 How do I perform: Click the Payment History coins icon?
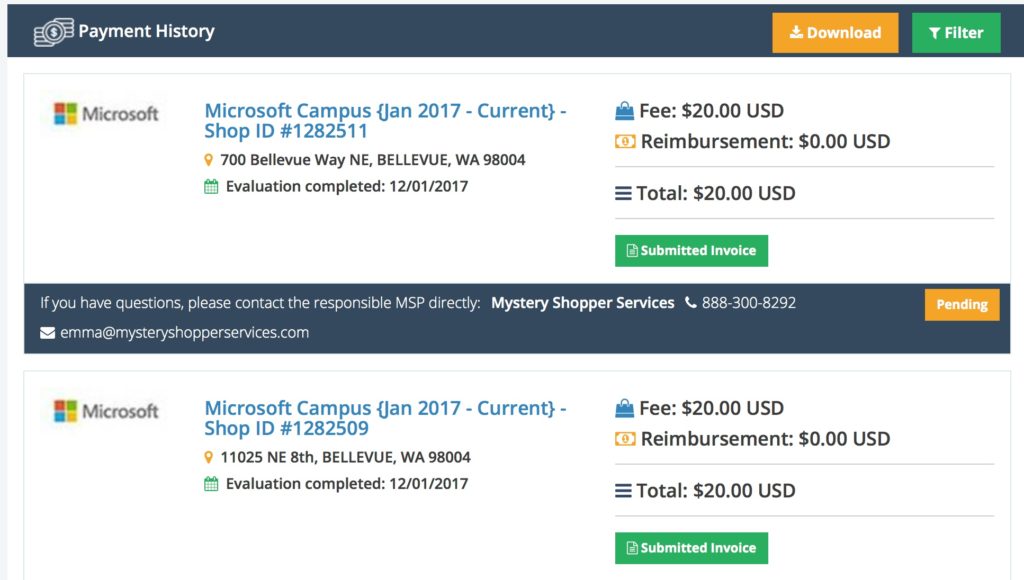[x=54, y=32]
